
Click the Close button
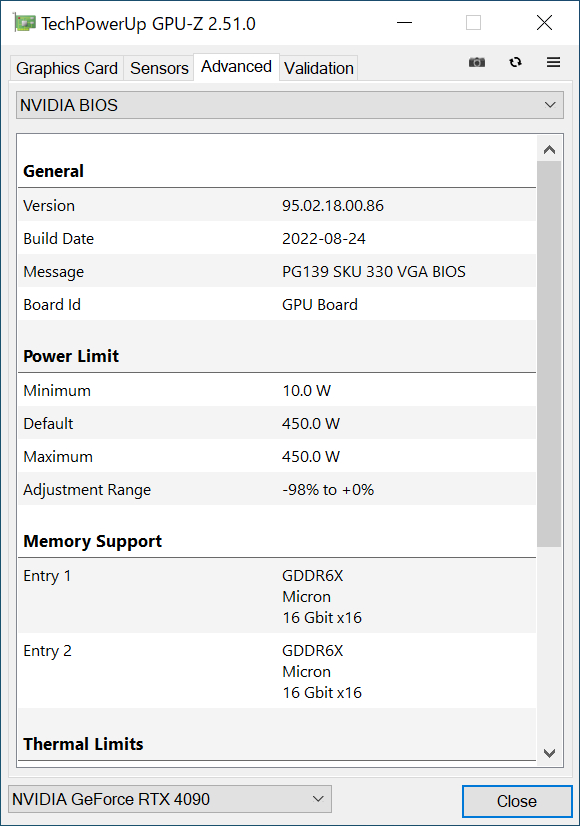517,801
